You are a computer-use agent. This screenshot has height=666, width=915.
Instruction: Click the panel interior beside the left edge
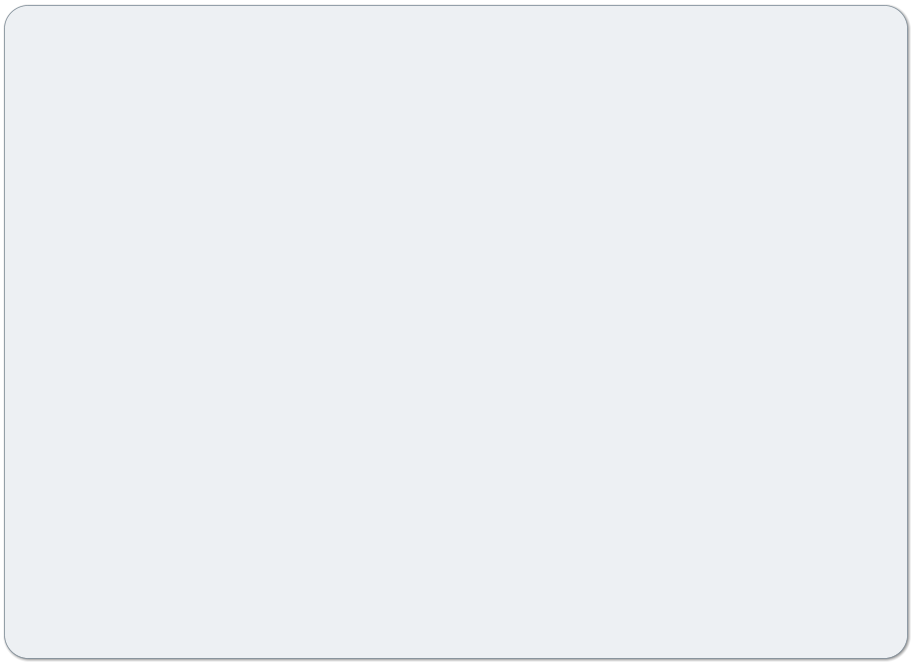pyautogui.click(x=16, y=332)
